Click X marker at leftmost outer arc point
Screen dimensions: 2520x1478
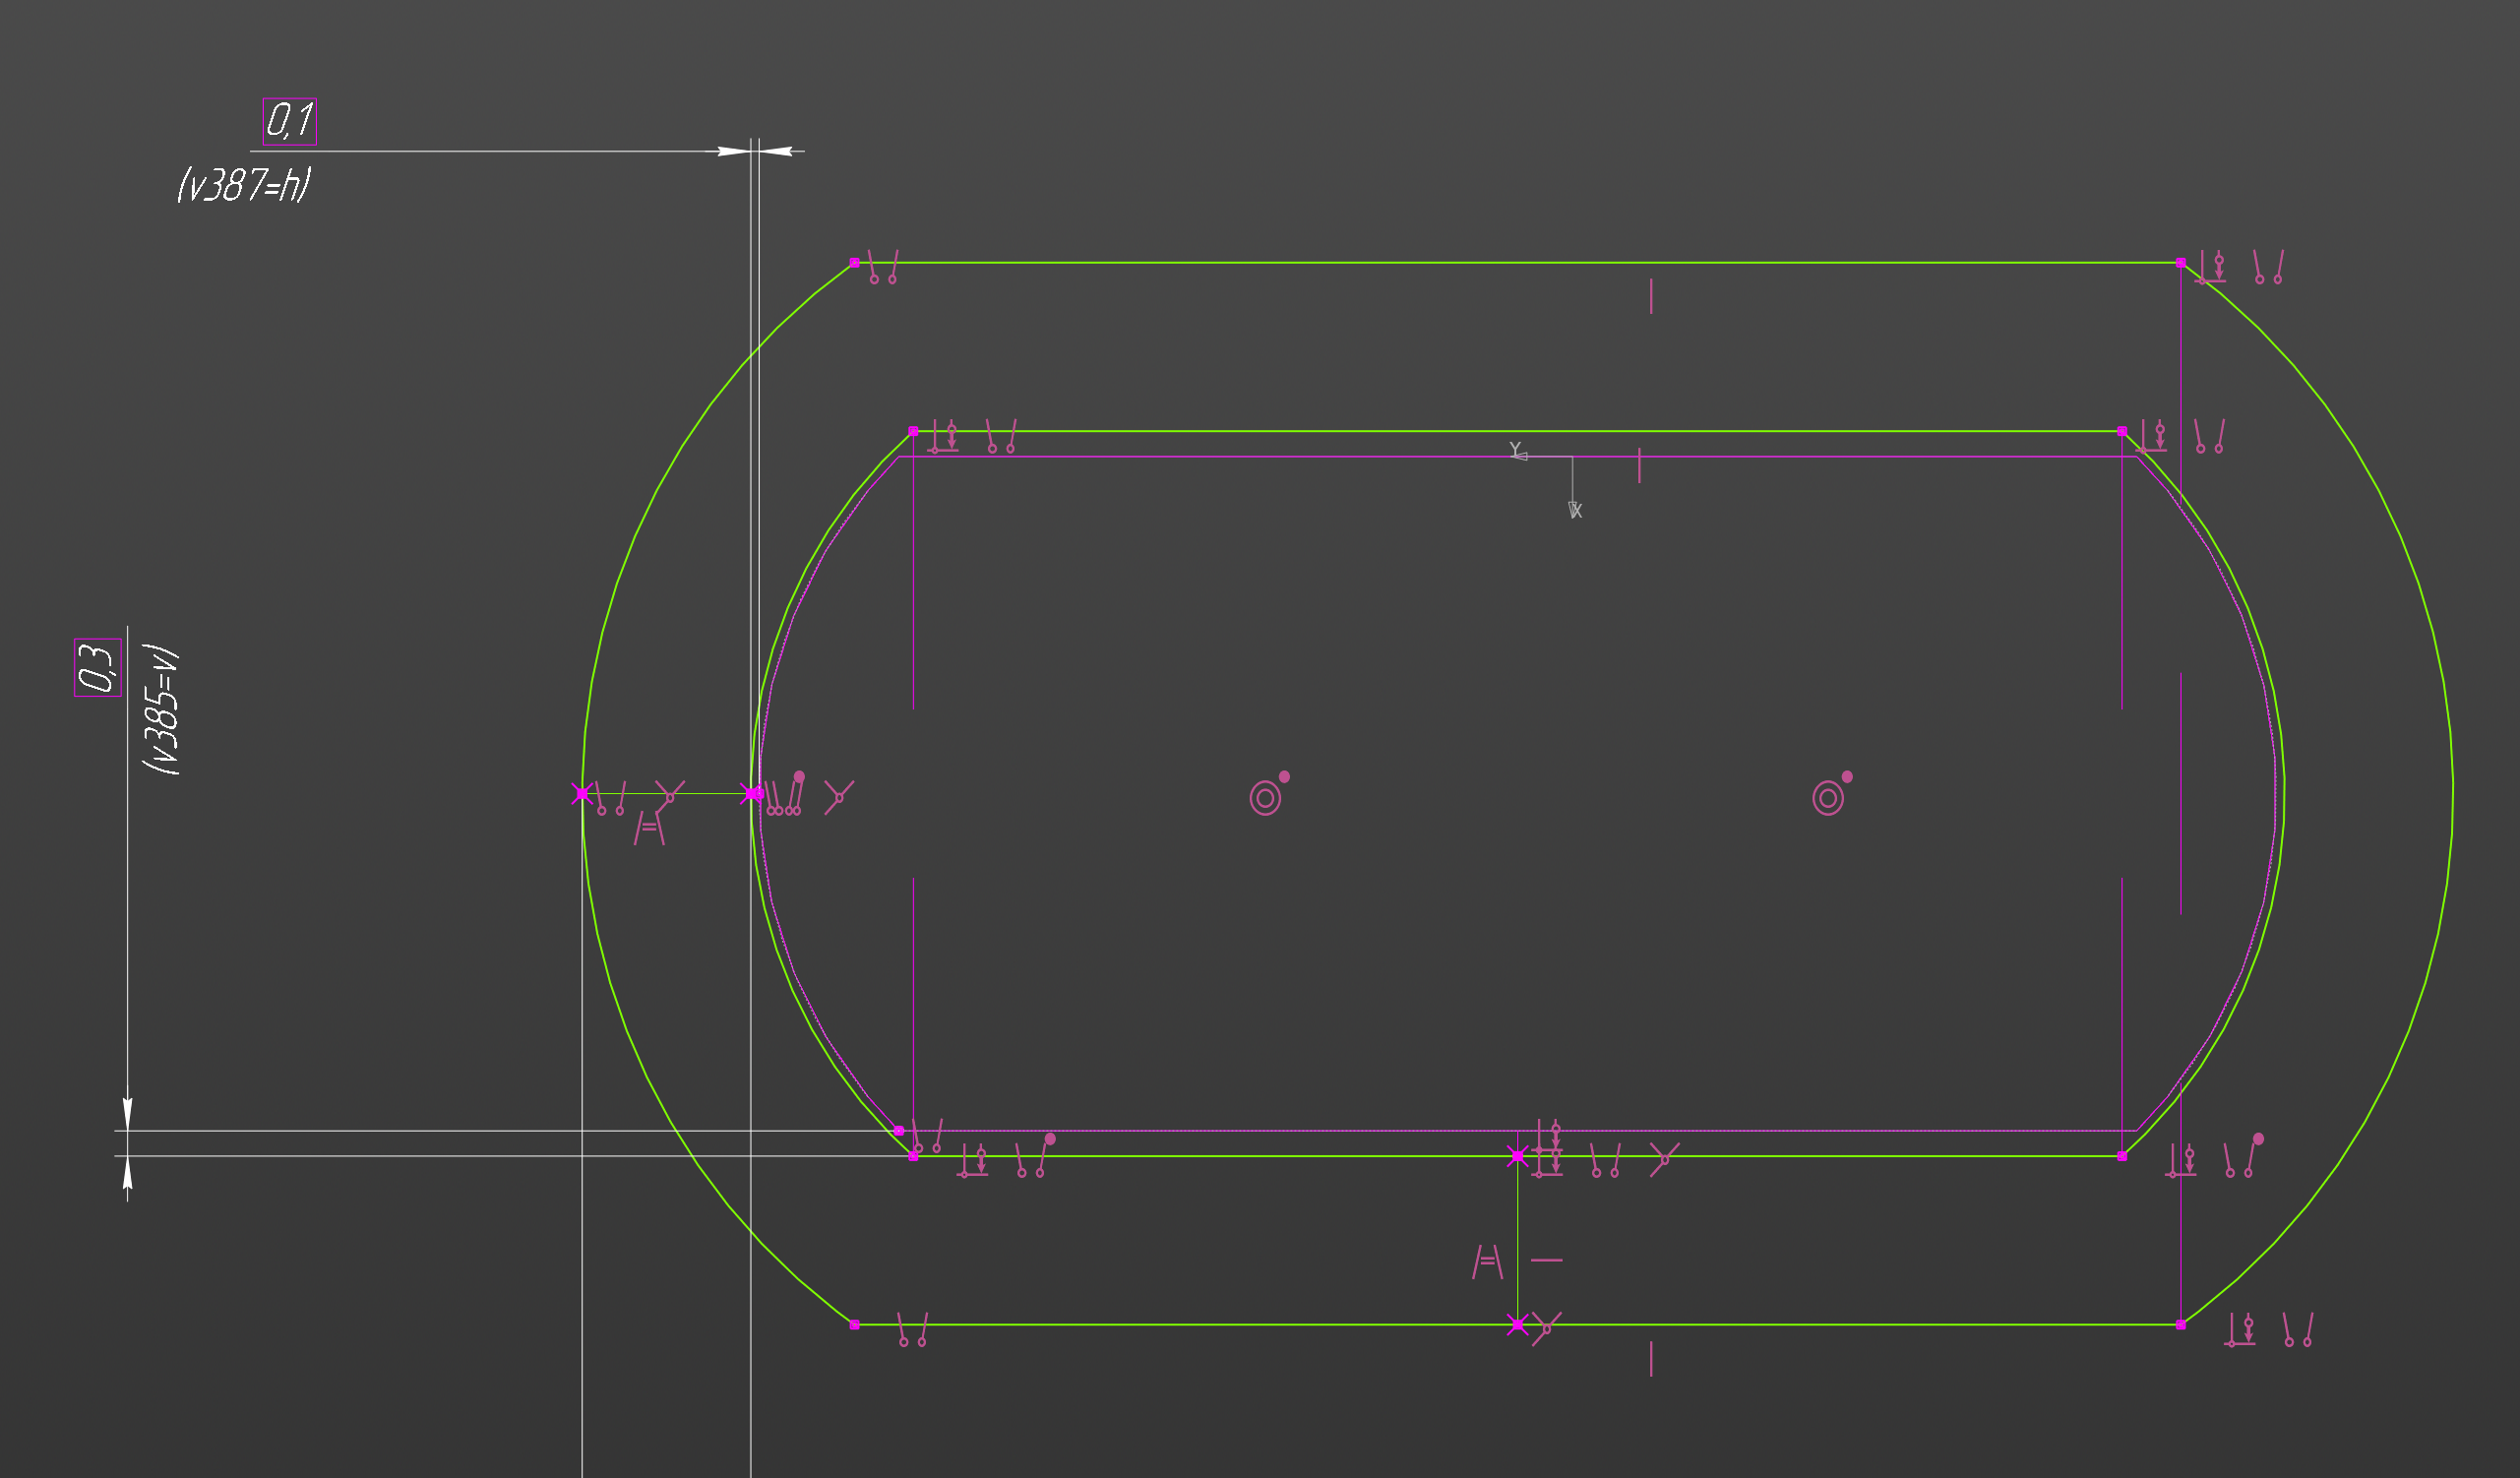[582, 794]
